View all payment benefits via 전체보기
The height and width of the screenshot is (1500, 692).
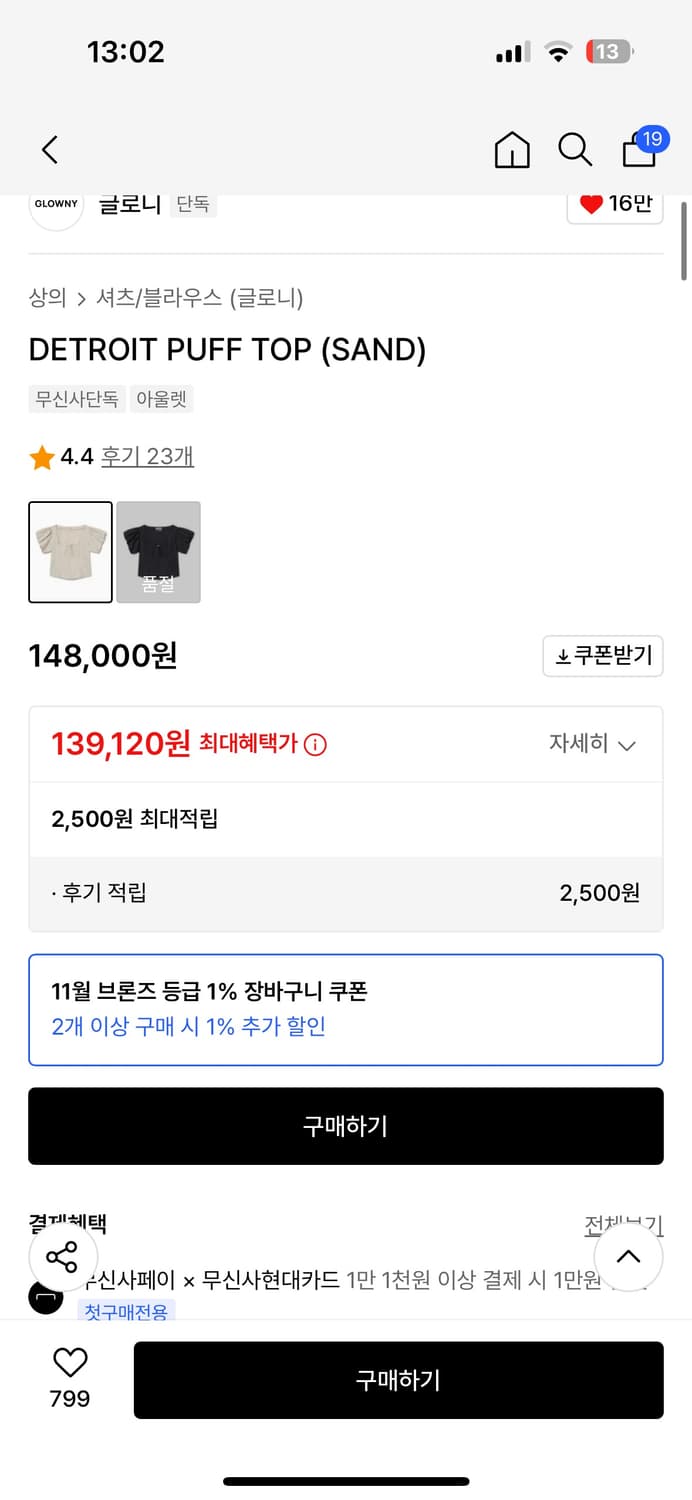[624, 1223]
